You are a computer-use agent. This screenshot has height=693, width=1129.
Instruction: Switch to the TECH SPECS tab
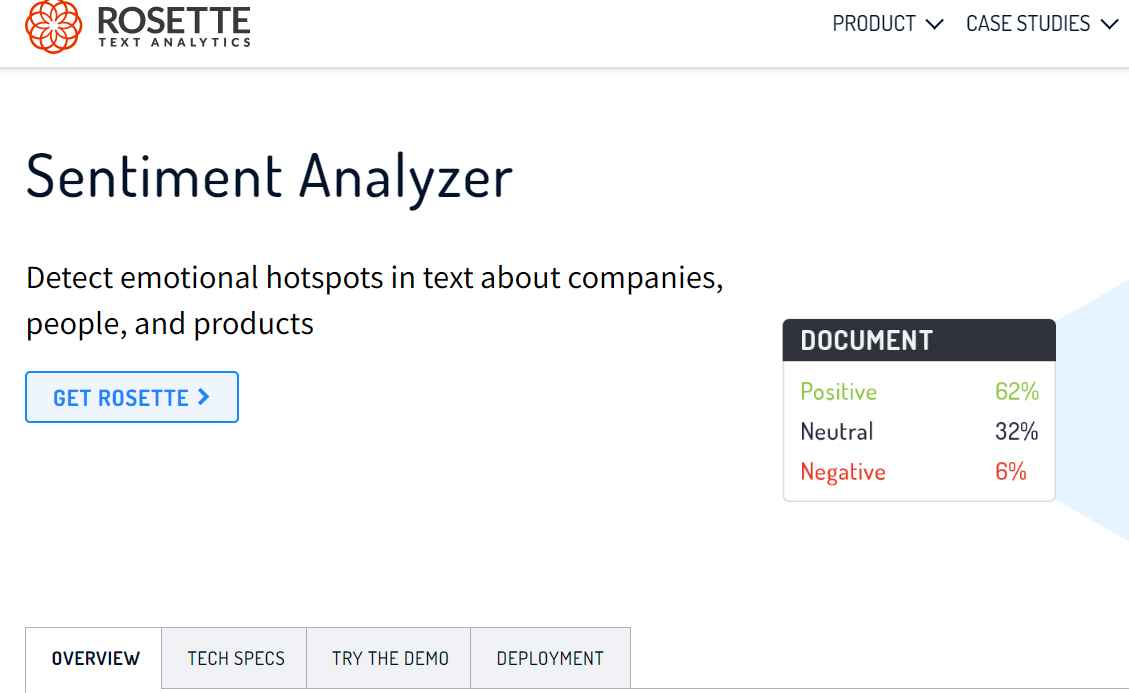235,658
